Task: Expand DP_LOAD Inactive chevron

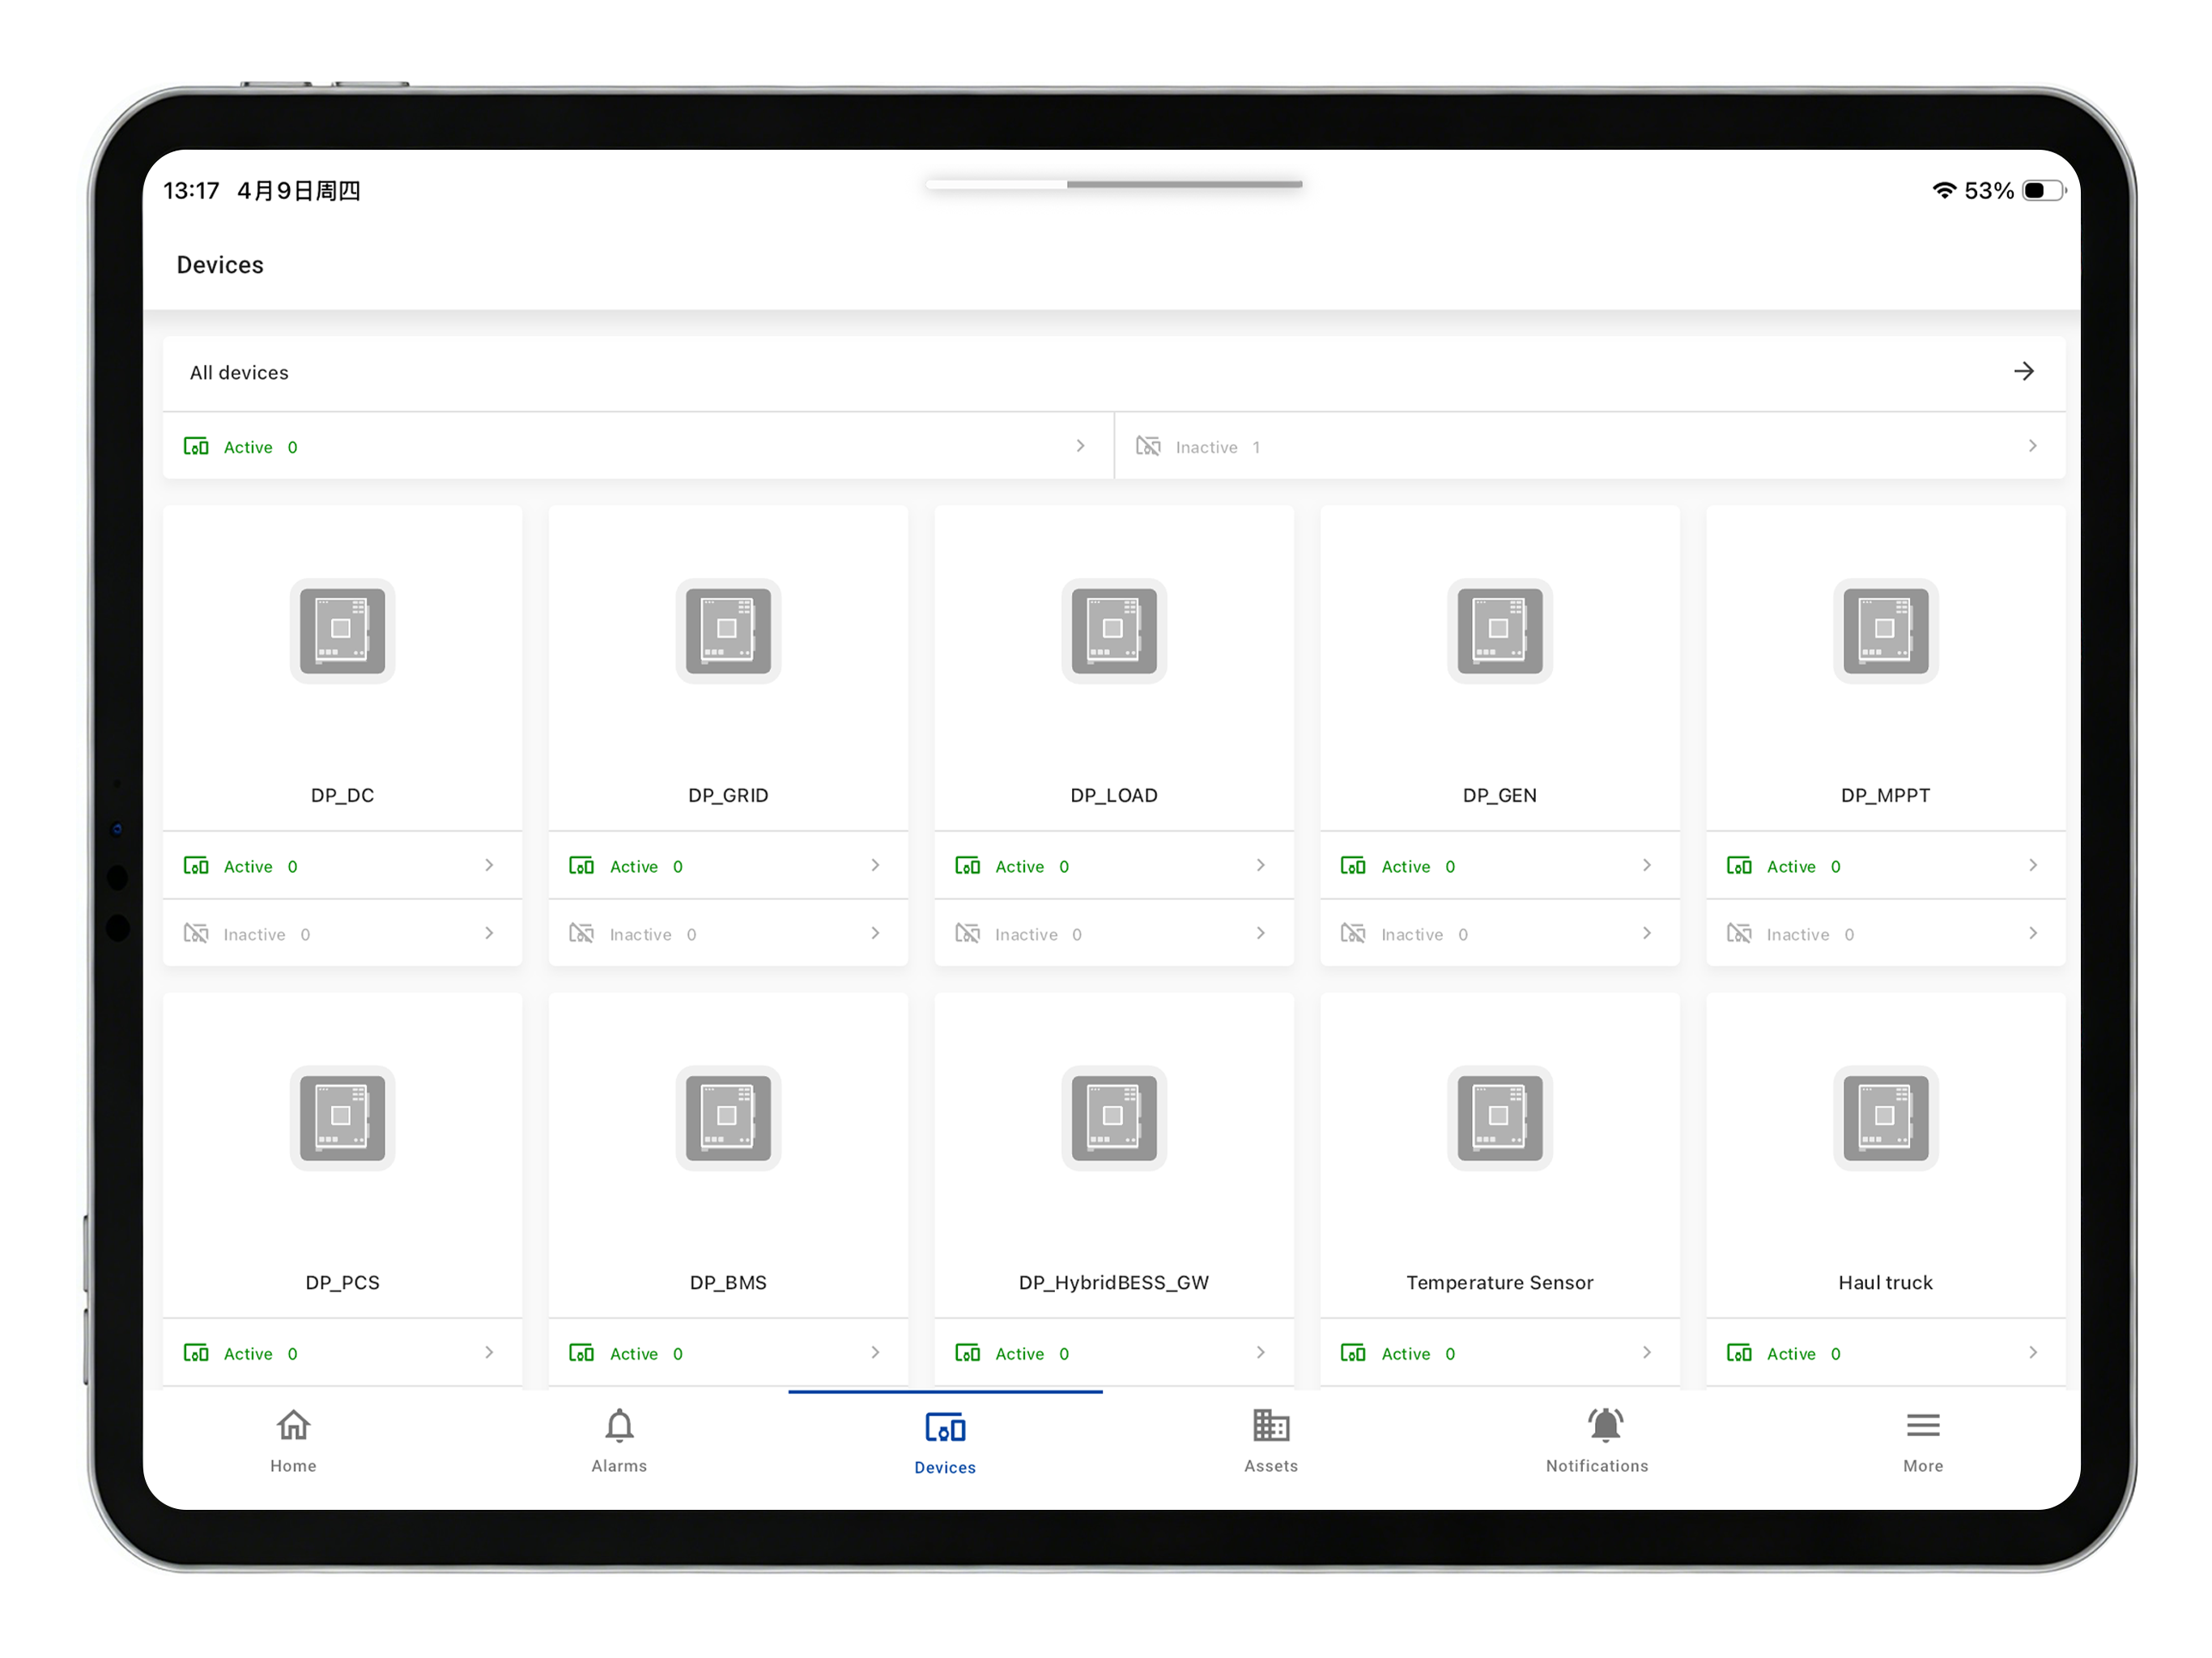Action: 1260,933
